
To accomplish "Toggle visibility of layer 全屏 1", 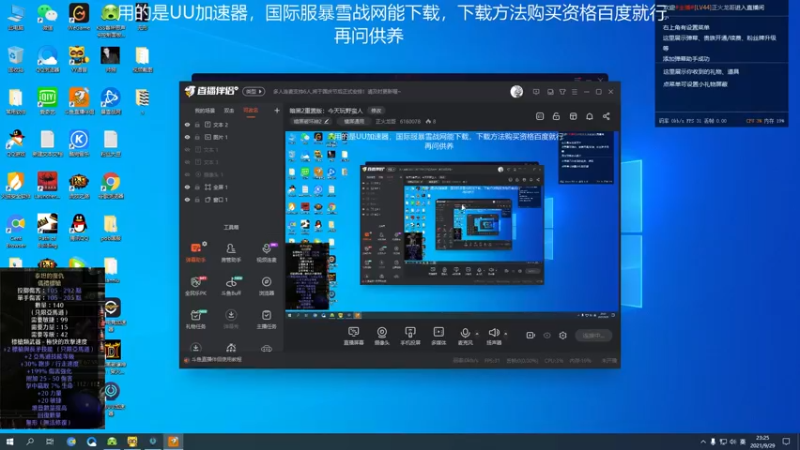I will click(187, 187).
